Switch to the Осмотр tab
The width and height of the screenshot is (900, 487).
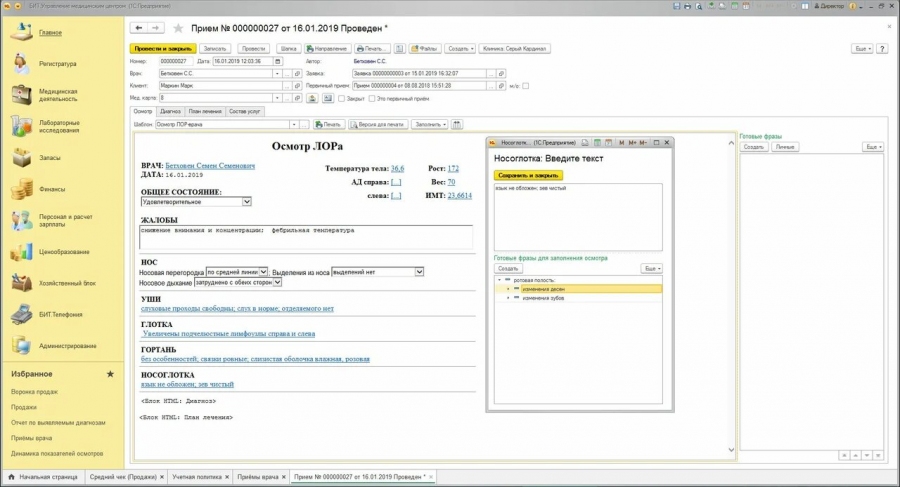143,111
